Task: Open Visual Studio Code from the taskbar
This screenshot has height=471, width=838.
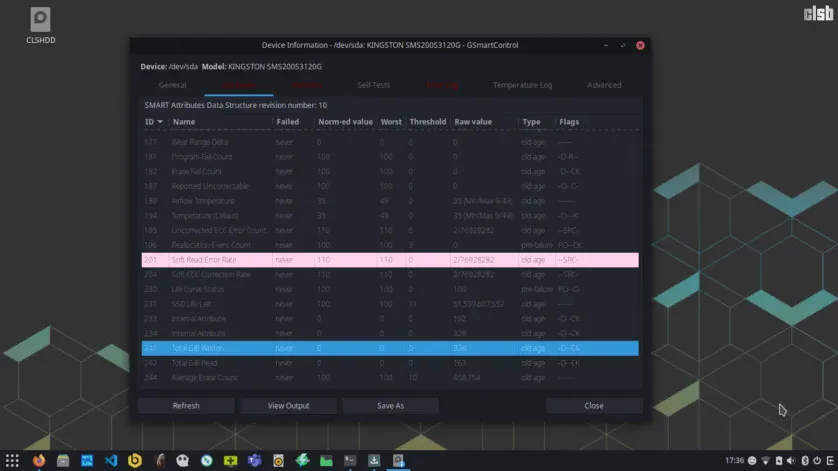Action: click(x=110, y=460)
